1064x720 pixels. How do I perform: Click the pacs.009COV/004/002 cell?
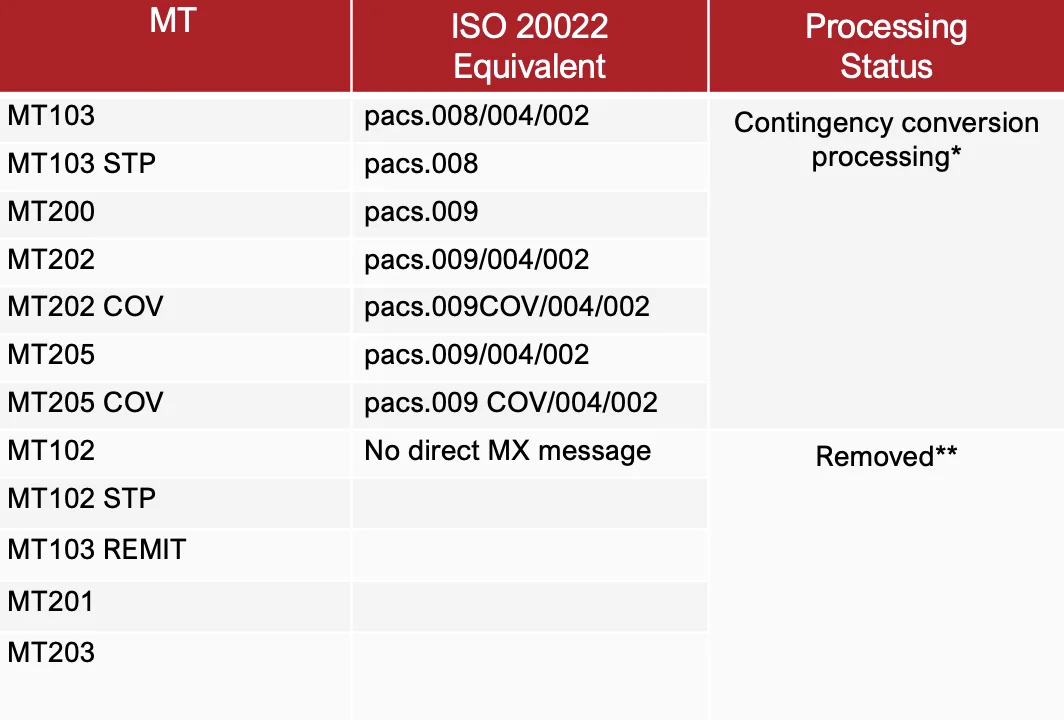click(x=507, y=306)
